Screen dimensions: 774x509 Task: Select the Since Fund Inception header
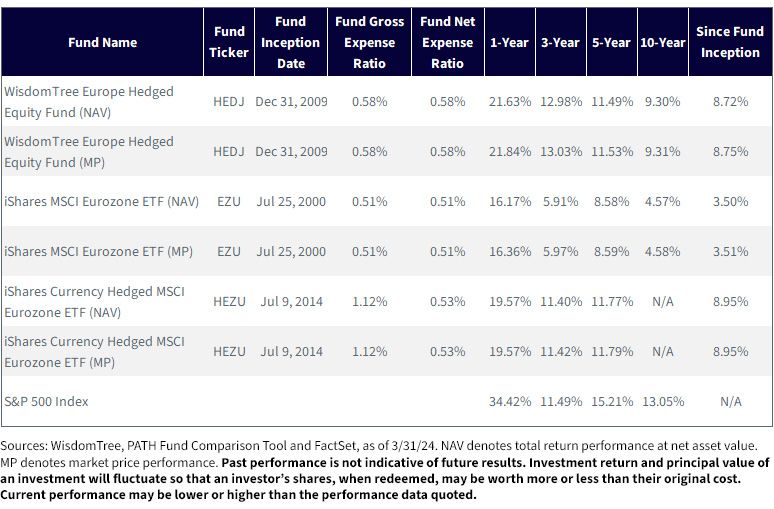tap(730, 42)
